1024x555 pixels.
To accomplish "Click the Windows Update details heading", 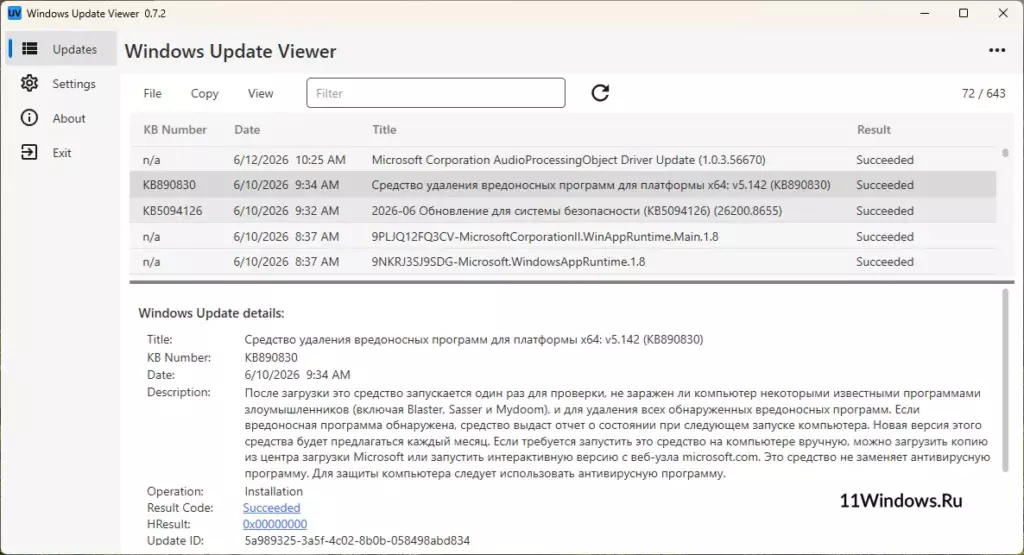I will [211, 313].
